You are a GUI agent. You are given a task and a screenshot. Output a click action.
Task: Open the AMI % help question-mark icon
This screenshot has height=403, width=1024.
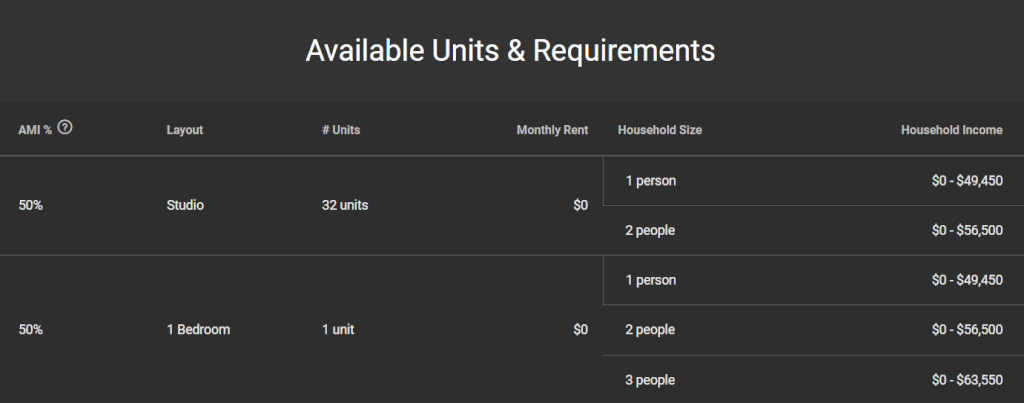click(x=65, y=127)
